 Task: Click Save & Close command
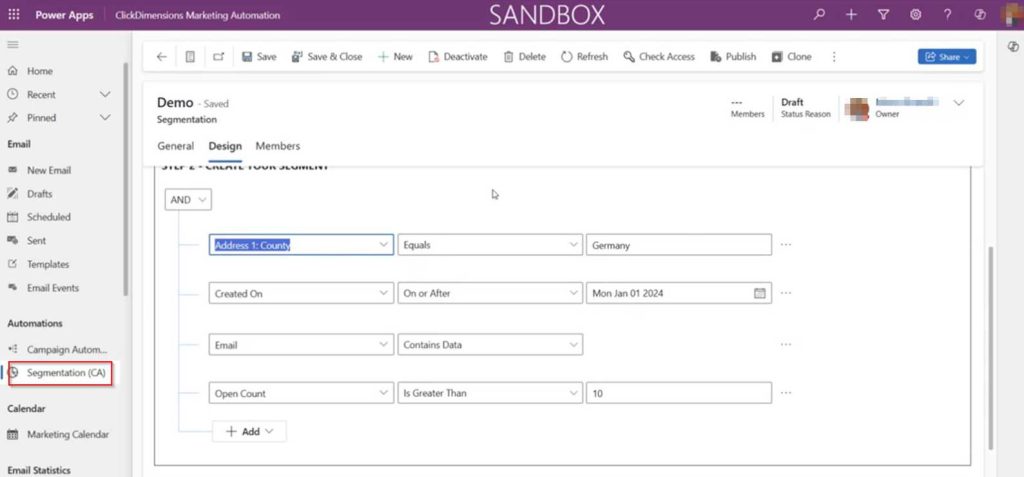(x=327, y=57)
